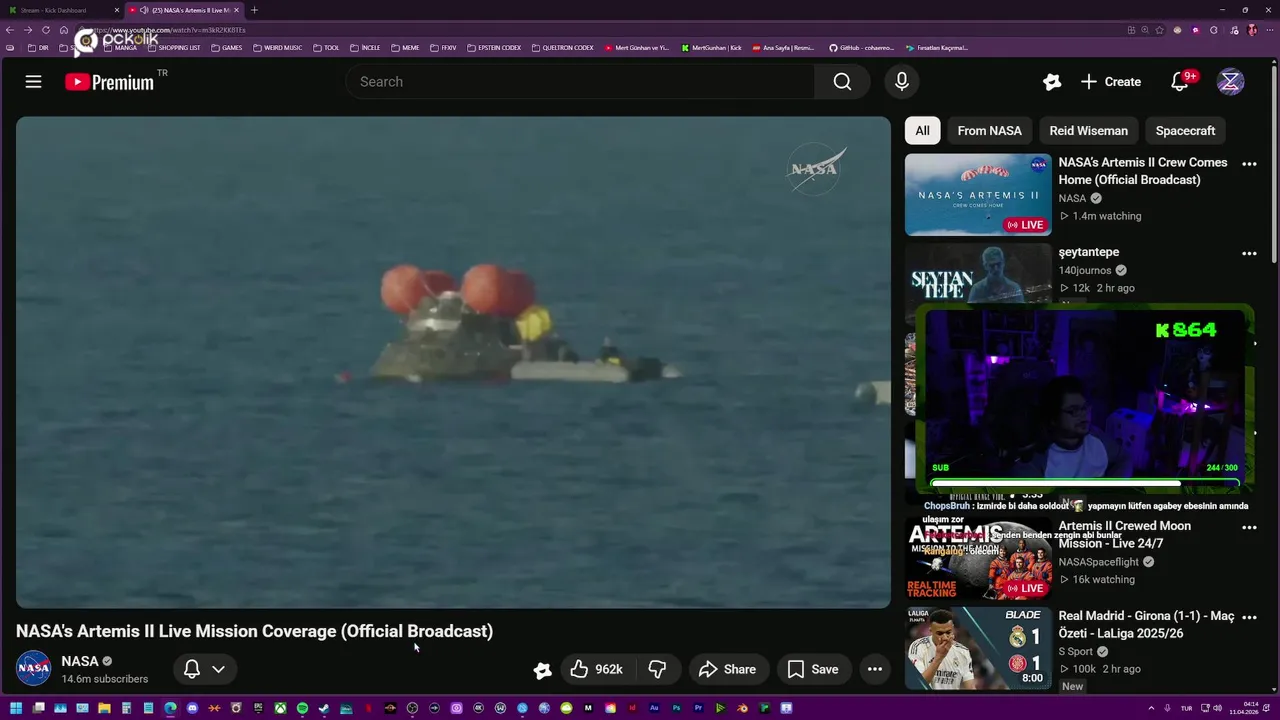1280x720 pixels.
Task: Open the EPSTEIN CODEX bookmark folder
Action: tap(494, 47)
